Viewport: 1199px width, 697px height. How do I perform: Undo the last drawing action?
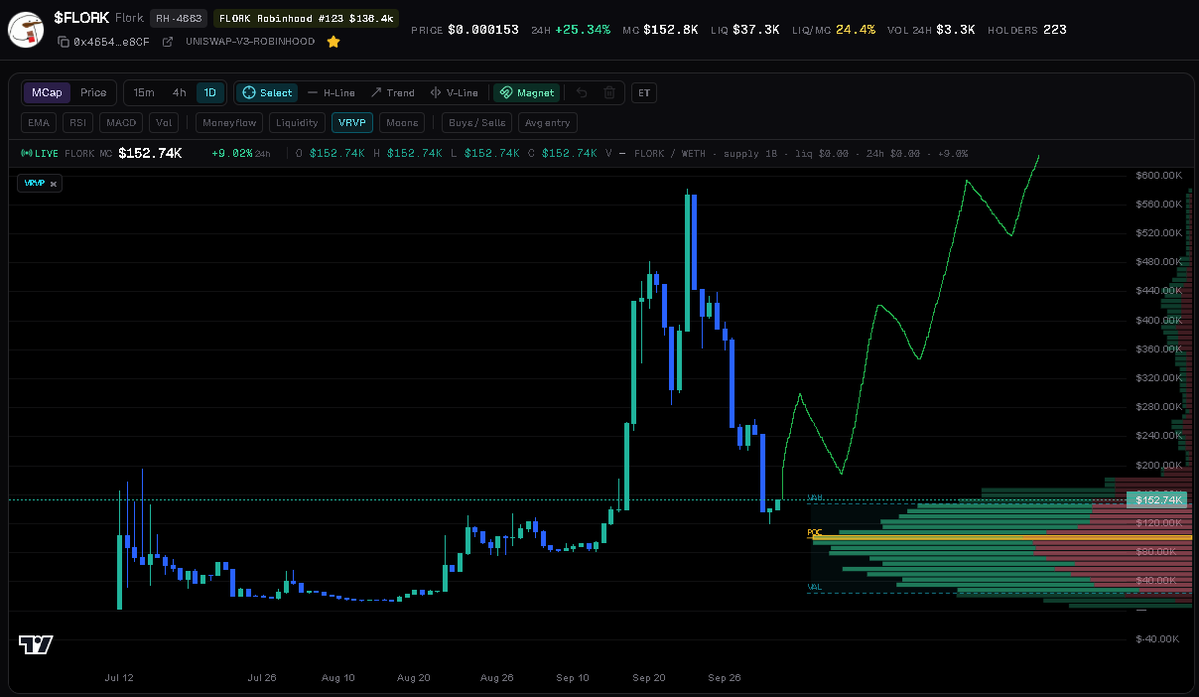[x=582, y=92]
